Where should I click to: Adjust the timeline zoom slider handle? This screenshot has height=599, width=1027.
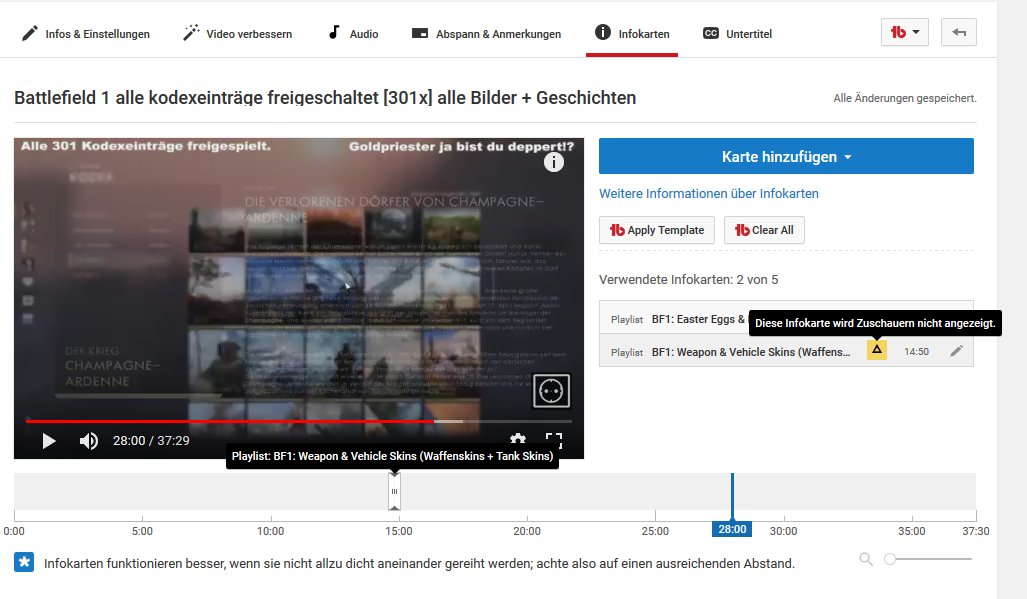coord(889,559)
